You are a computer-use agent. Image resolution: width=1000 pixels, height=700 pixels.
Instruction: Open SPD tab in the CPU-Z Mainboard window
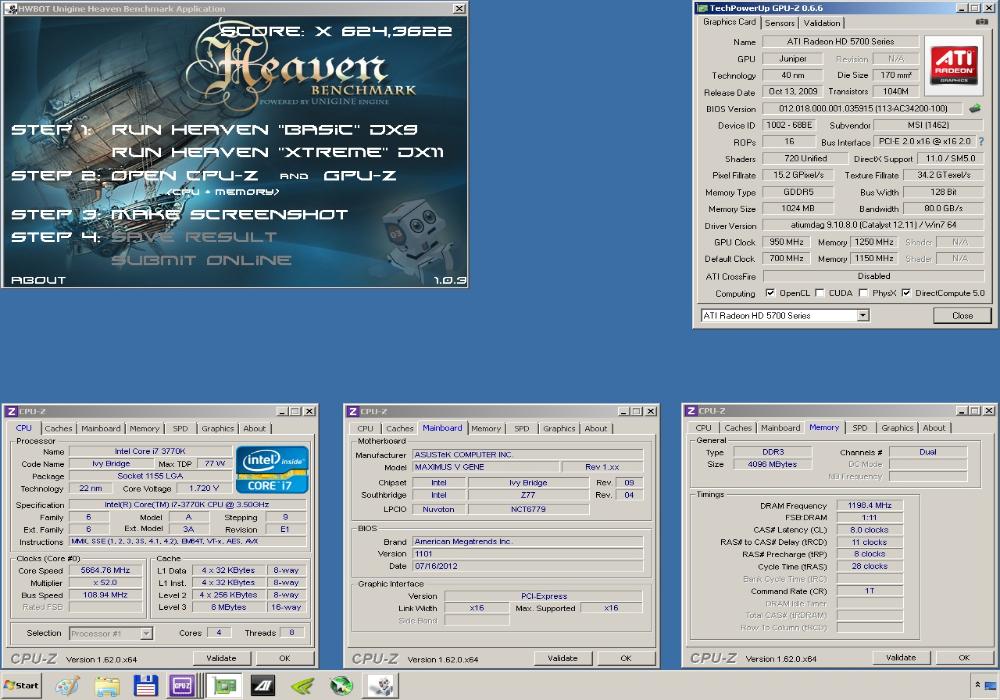tap(522, 428)
